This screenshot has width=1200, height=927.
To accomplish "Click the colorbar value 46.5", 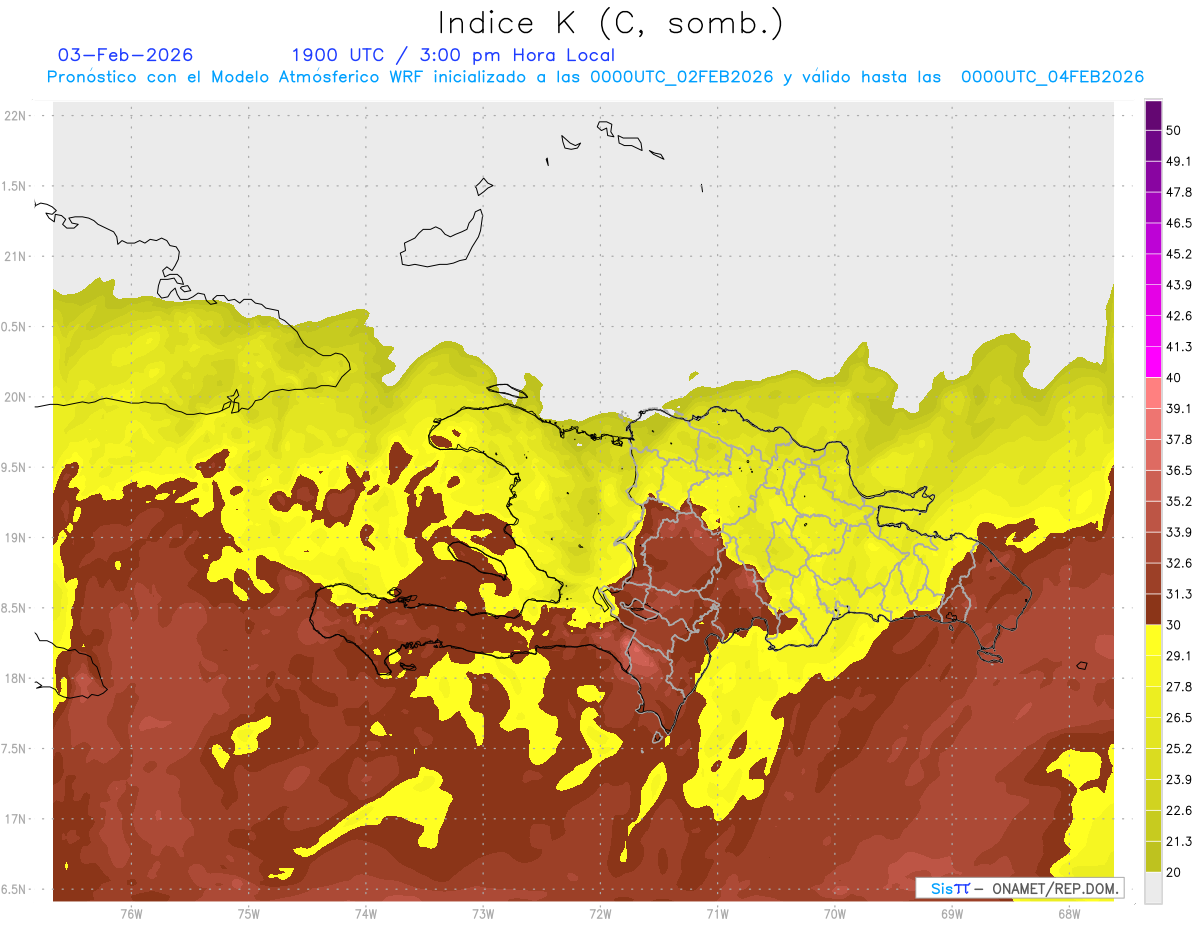I will click(x=1179, y=223).
